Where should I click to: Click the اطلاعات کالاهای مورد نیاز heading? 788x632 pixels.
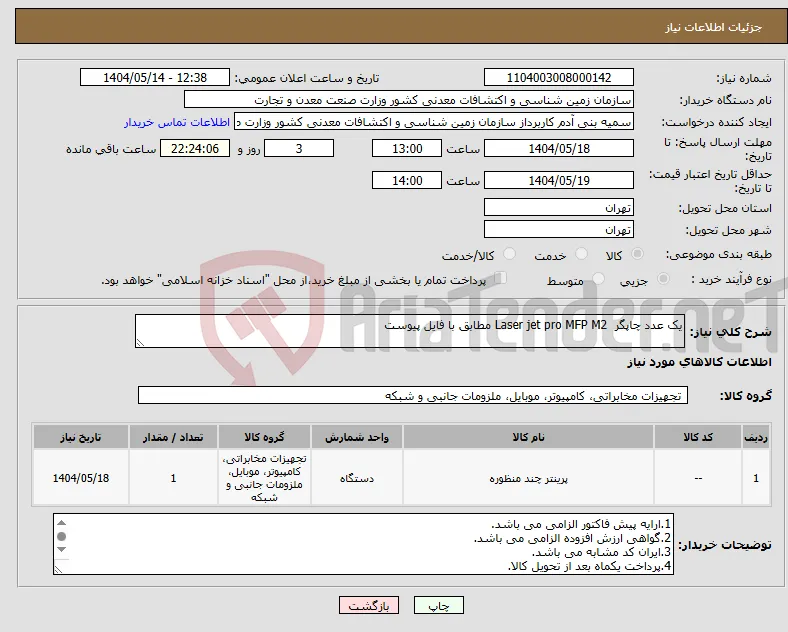699,362
